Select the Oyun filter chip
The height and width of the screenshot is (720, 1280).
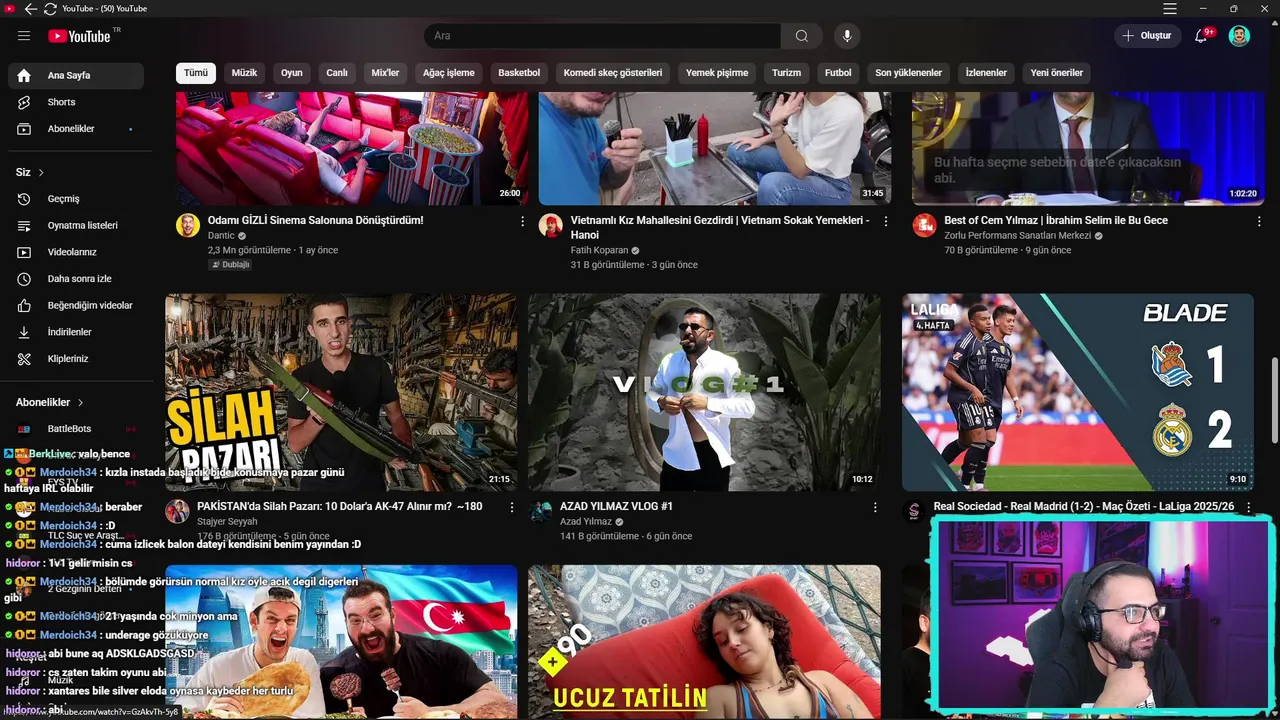point(292,73)
